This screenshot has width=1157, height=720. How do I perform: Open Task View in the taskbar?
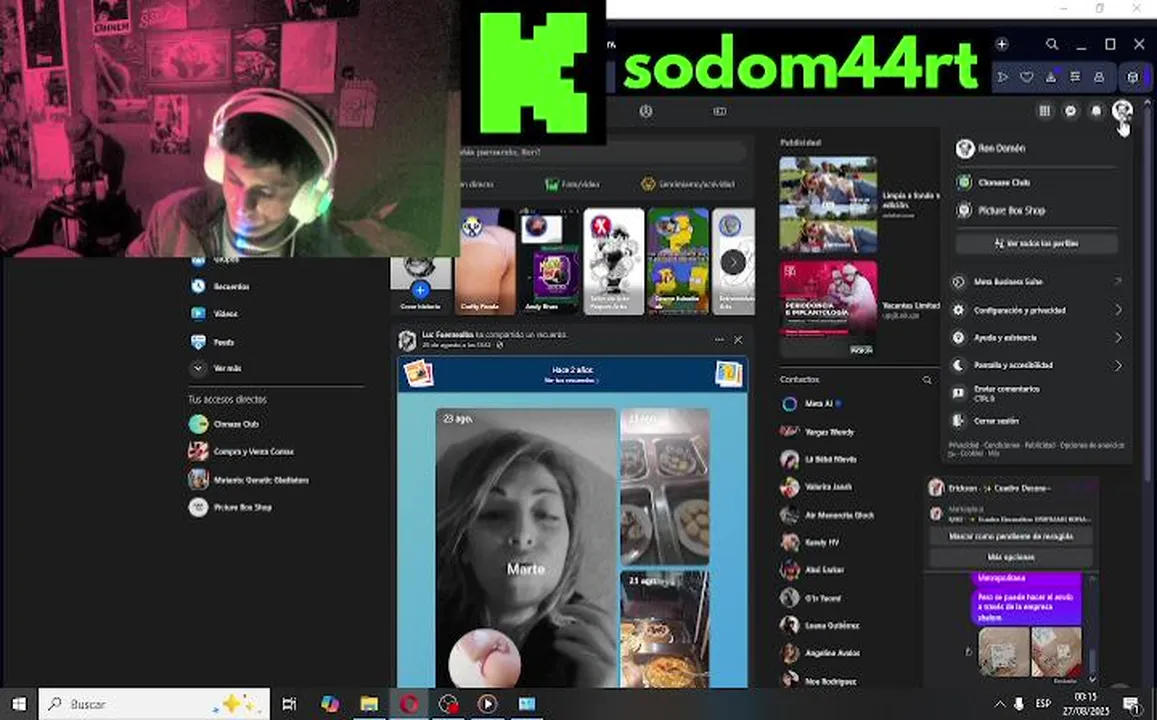click(x=289, y=704)
